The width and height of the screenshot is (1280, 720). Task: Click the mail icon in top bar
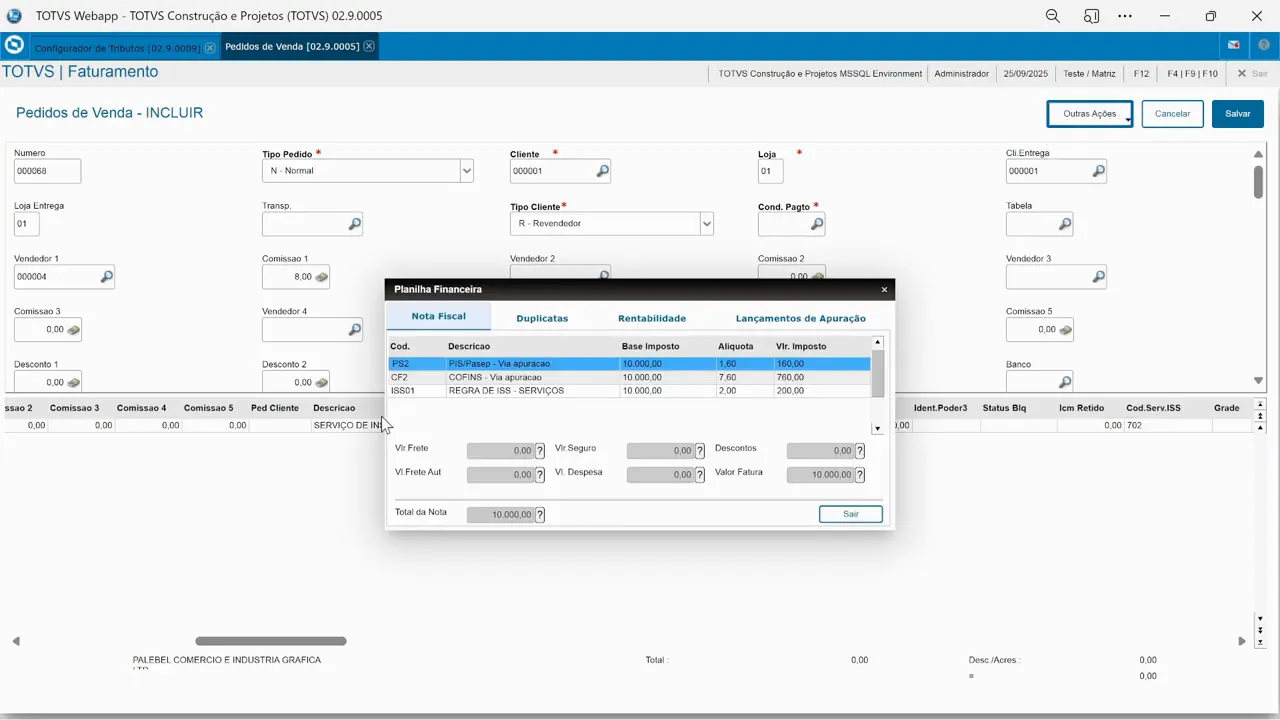pos(1234,46)
